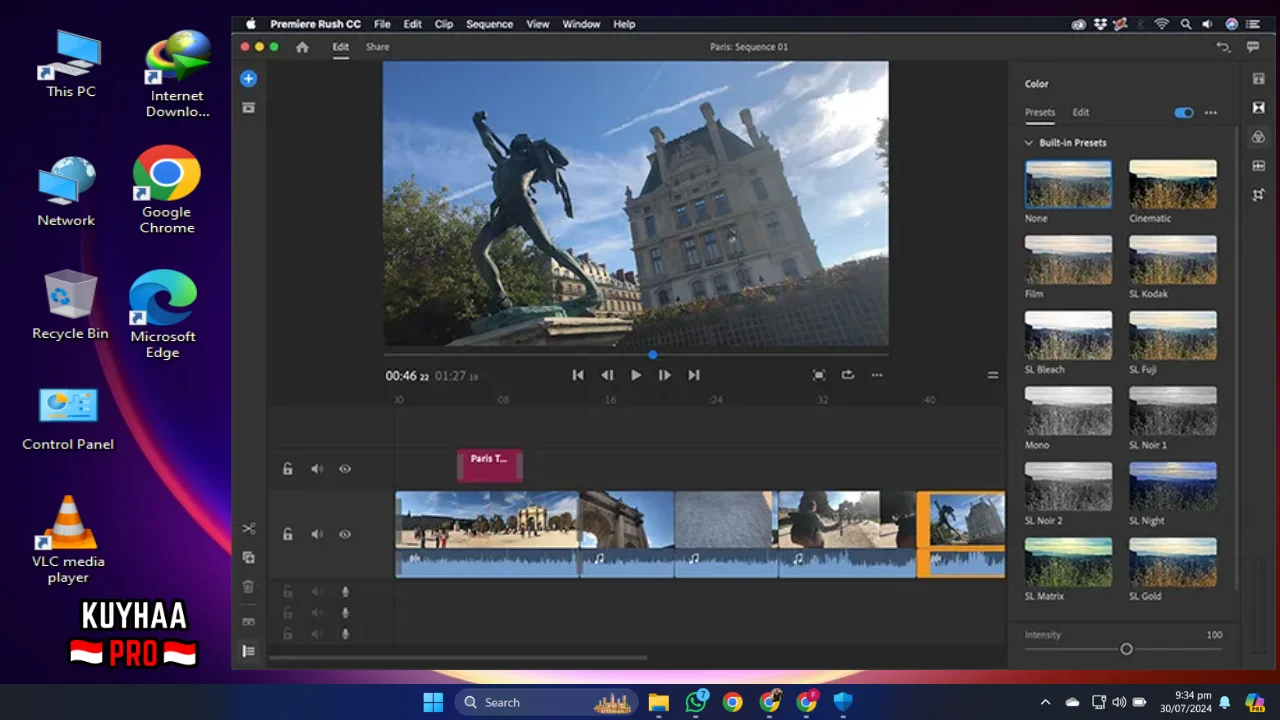Image resolution: width=1280 pixels, height=720 pixels.
Task: Jump to next edit point
Action: click(693, 375)
